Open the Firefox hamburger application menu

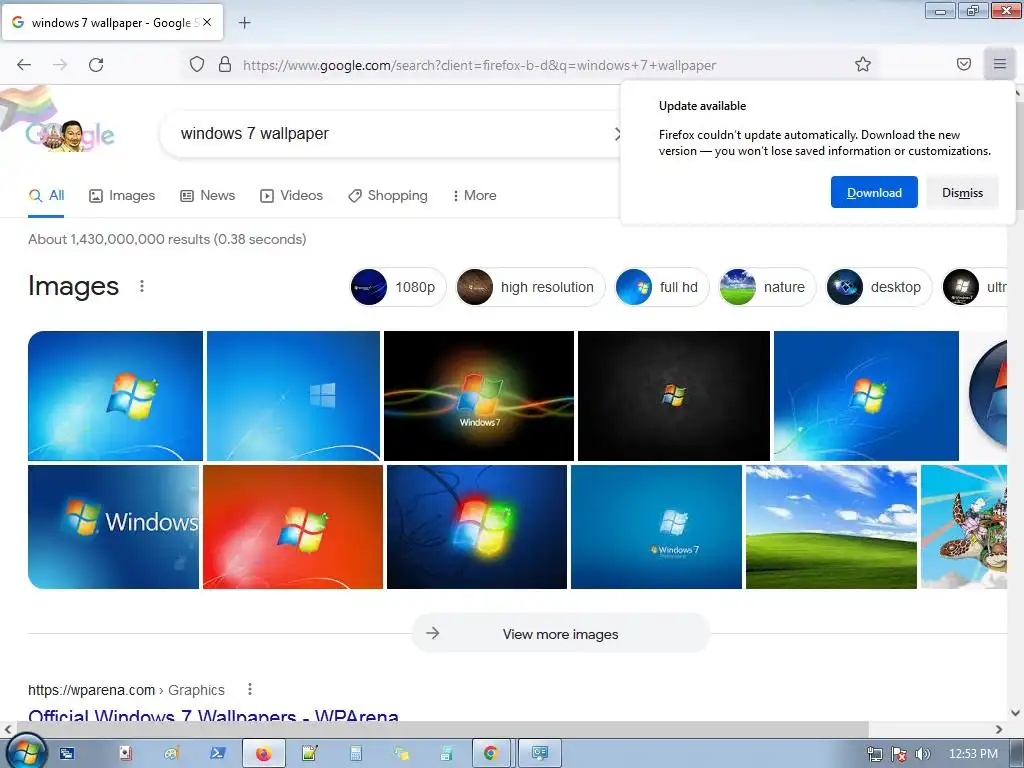point(1000,64)
